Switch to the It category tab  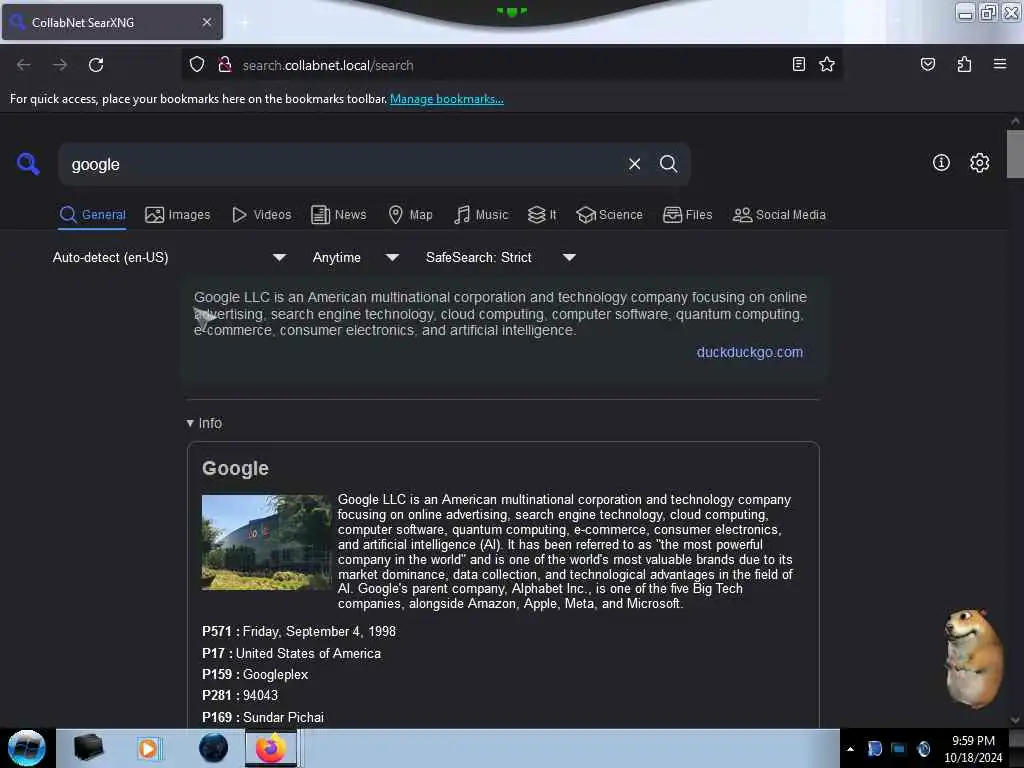pyautogui.click(x=542, y=215)
